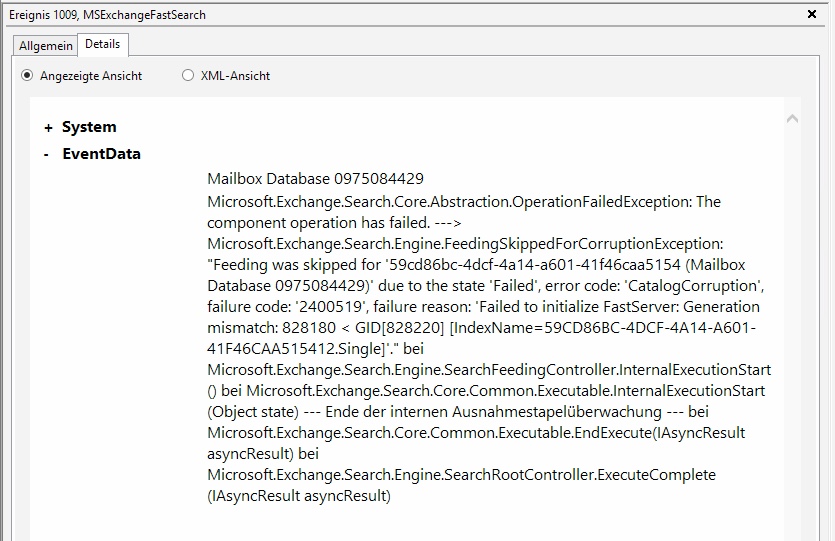Collapse the EventData node

tap(47, 154)
